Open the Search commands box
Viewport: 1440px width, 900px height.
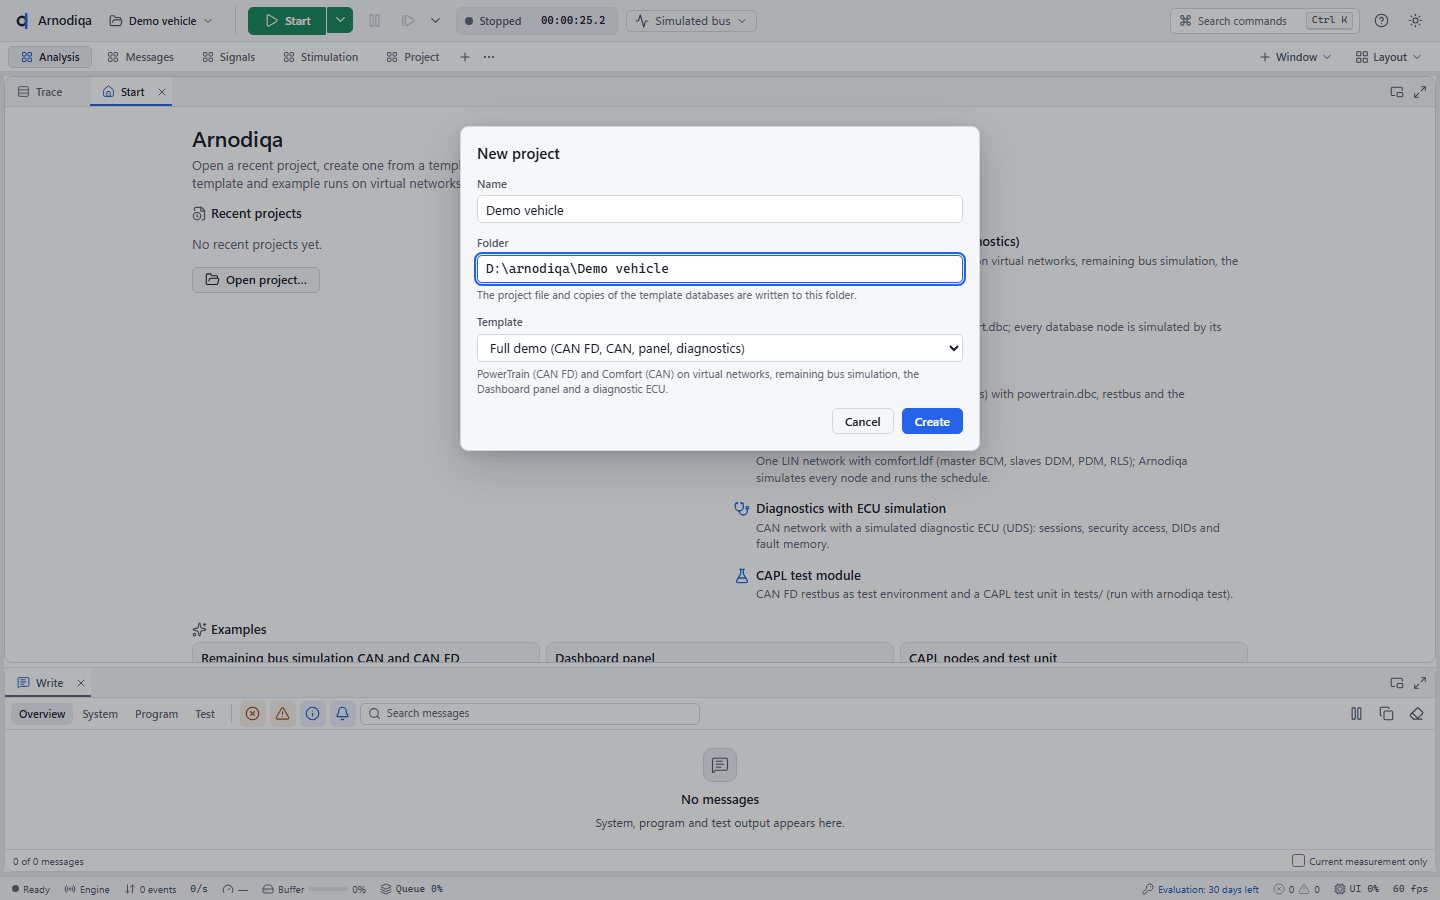[1266, 20]
